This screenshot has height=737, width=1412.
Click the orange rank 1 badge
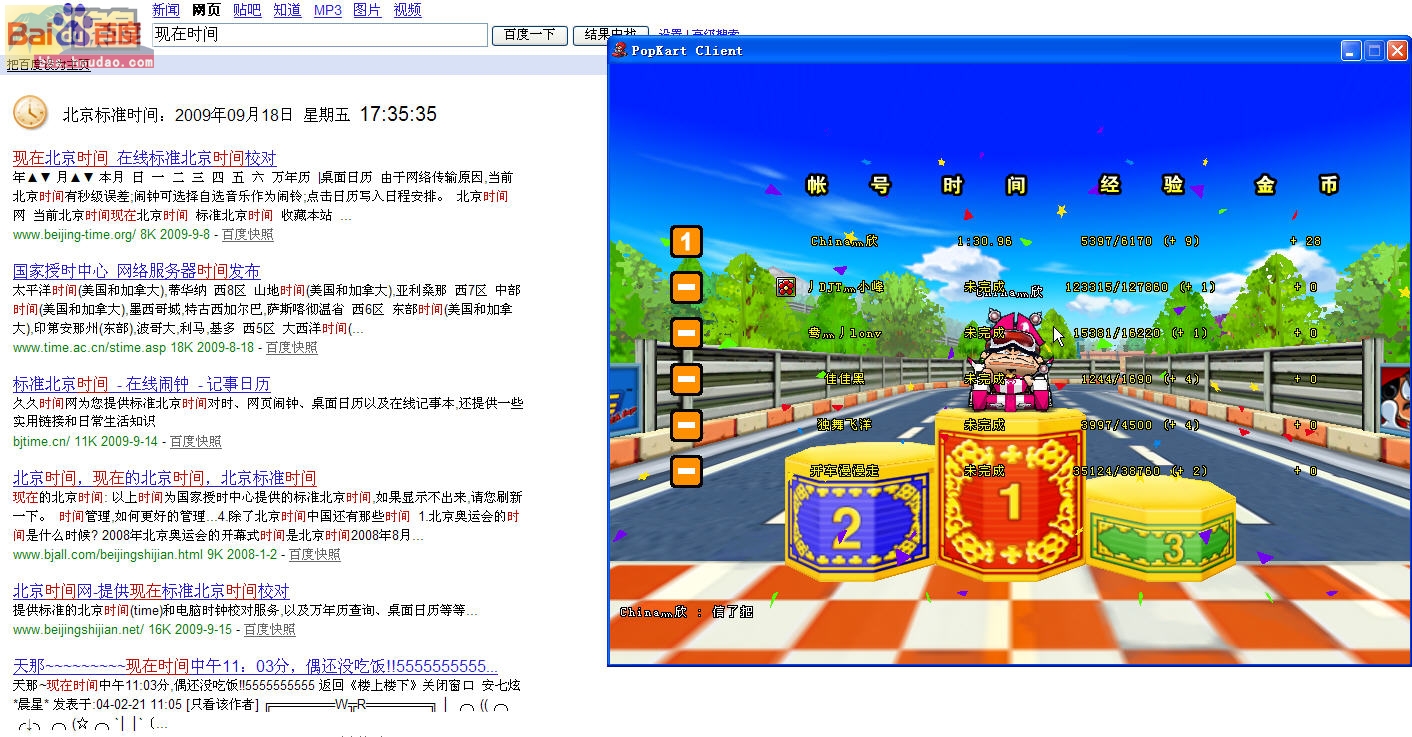(x=686, y=241)
